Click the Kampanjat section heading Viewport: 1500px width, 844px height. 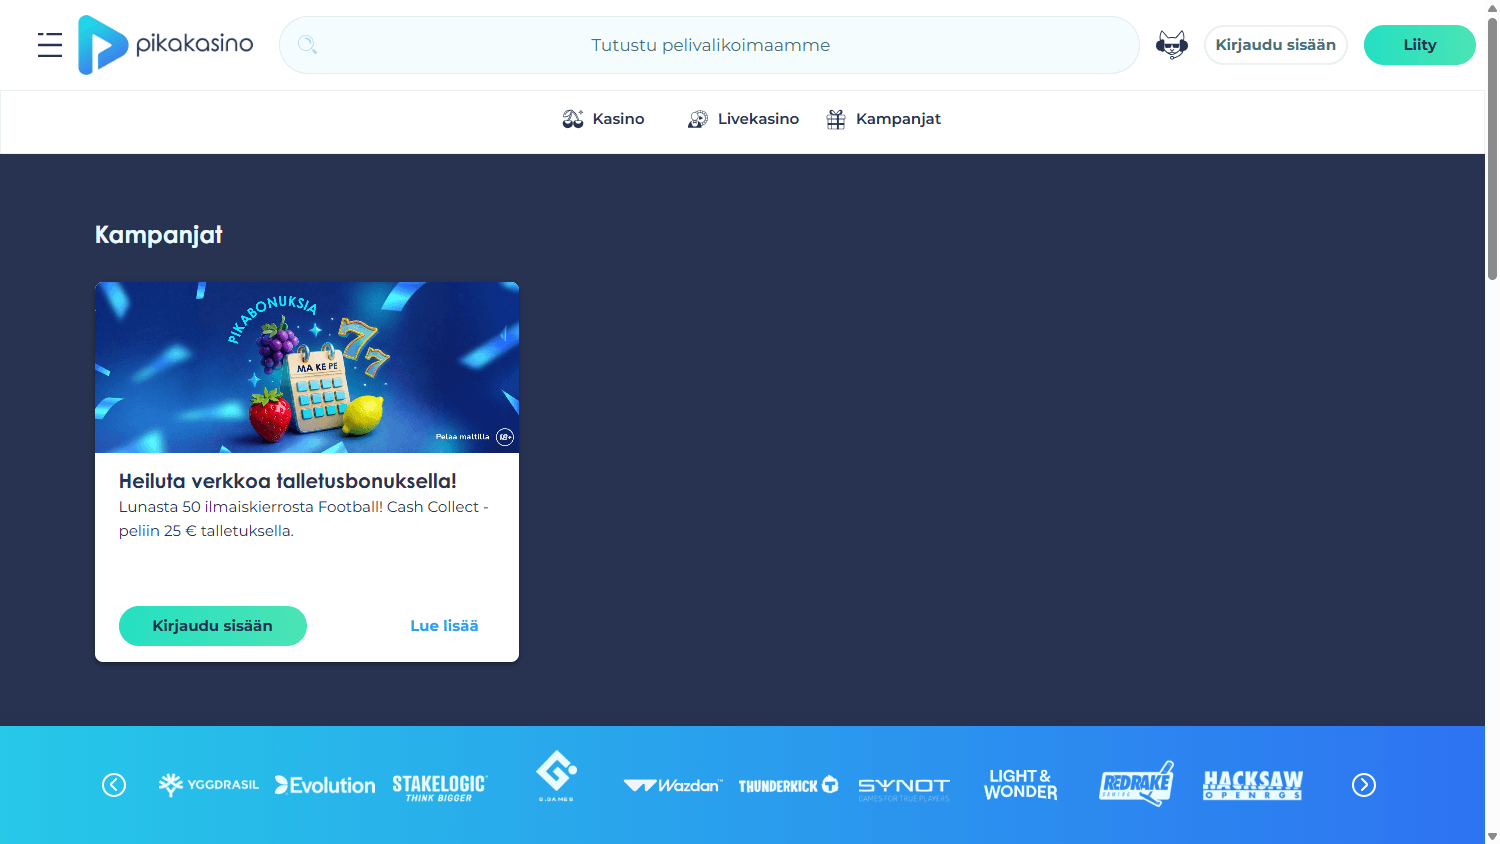[x=159, y=235]
